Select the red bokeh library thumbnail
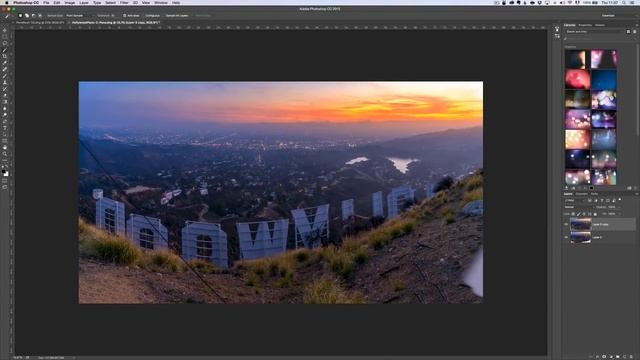This screenshot has width=640, height=360. pos(578,79)
